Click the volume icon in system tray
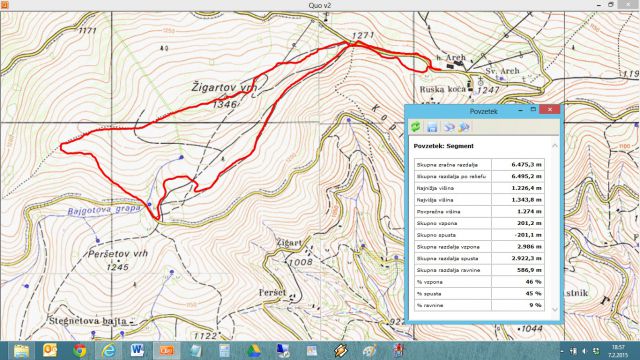The height and width of the screenshot is (360, 640). (585, 351)
